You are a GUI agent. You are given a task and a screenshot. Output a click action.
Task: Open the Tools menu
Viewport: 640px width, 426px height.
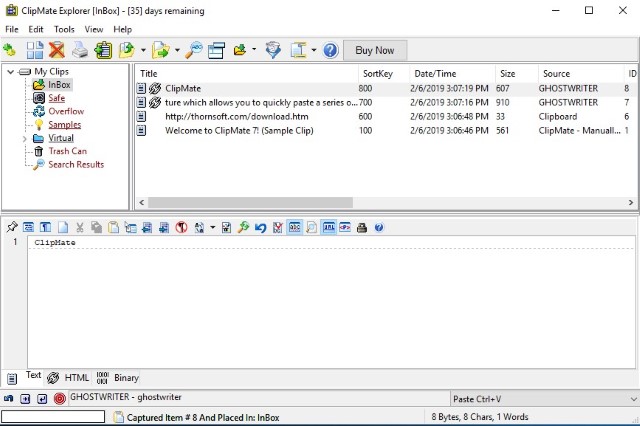click(x=64, y=29)
